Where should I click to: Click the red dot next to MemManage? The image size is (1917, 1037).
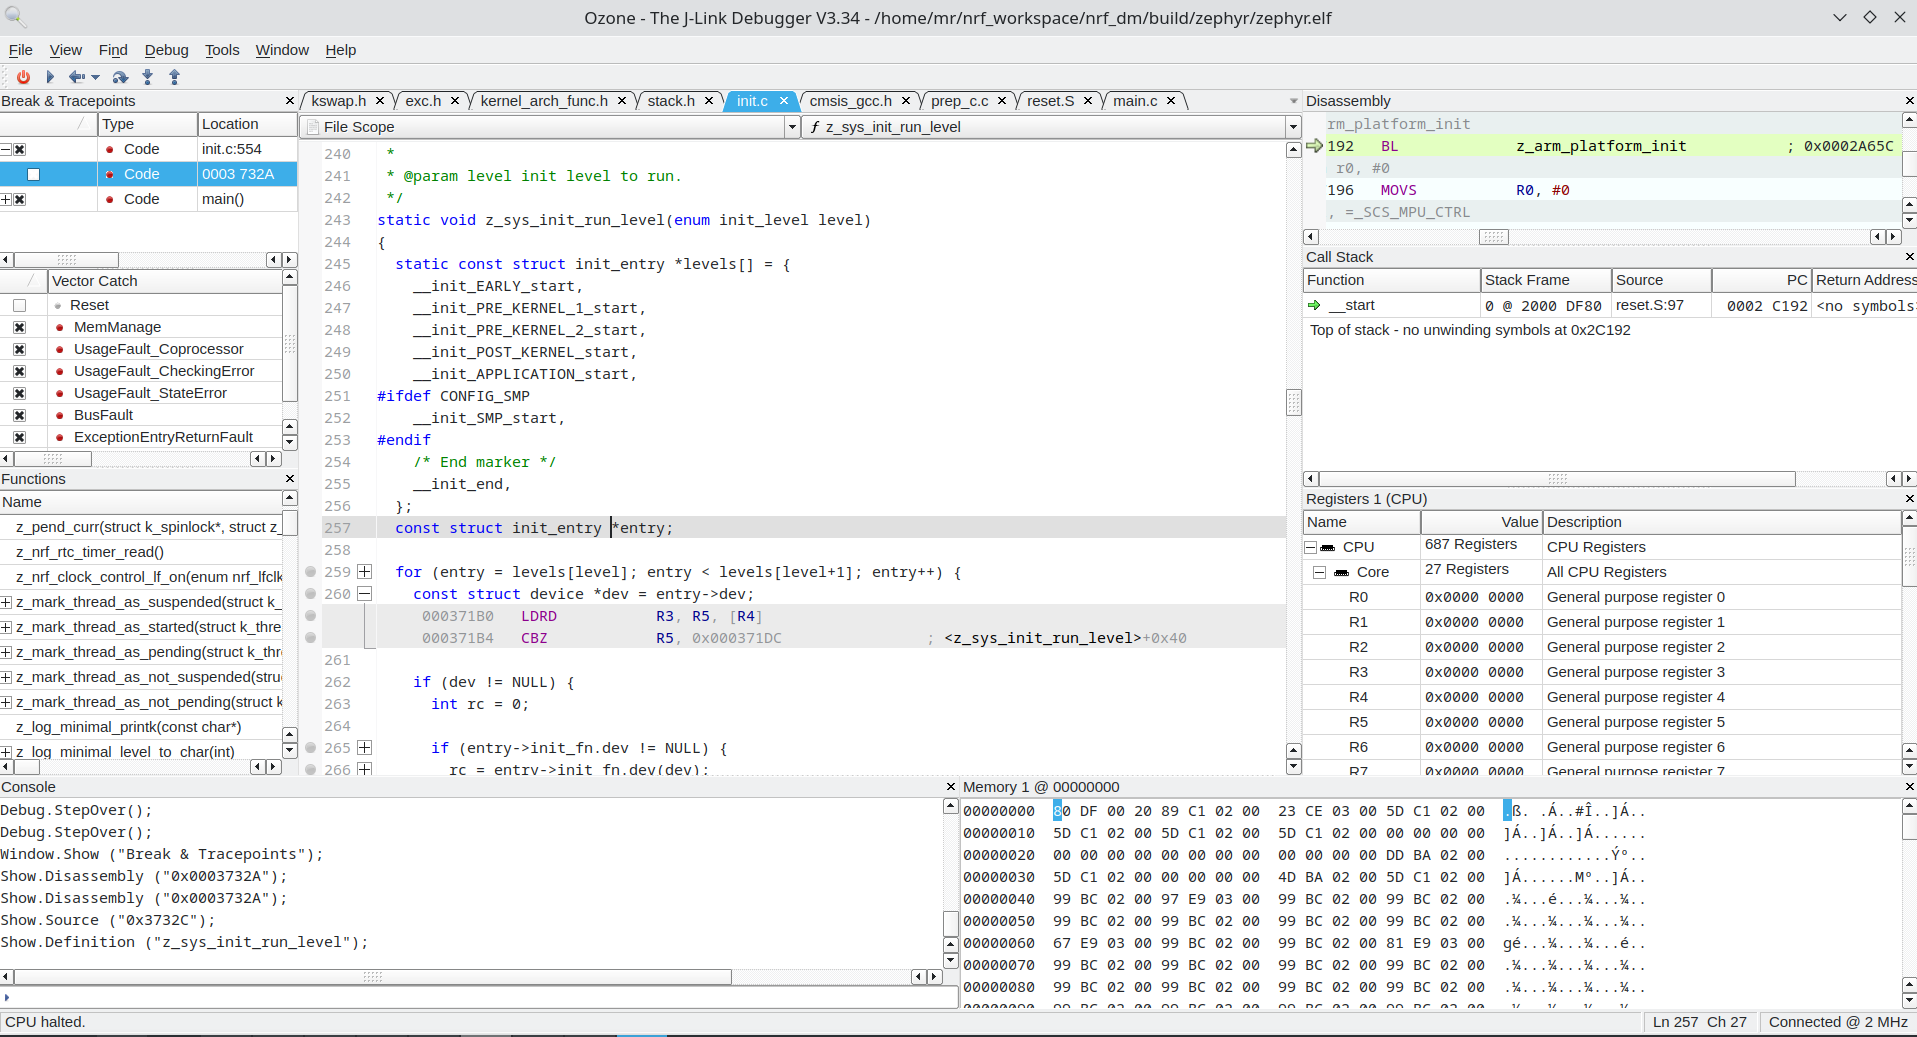click(x=60, y=327)
